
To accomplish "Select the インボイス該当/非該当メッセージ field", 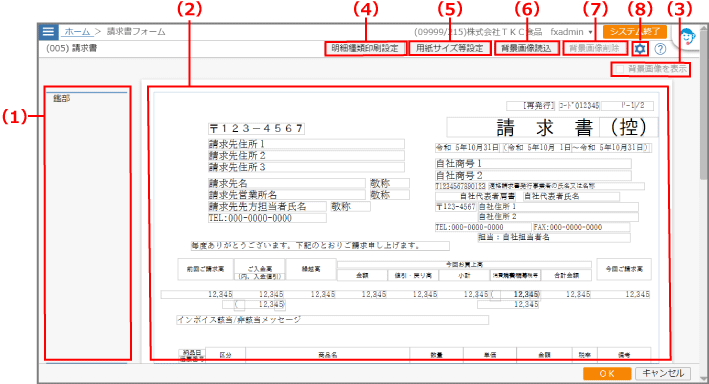I will tap(332, 320).
